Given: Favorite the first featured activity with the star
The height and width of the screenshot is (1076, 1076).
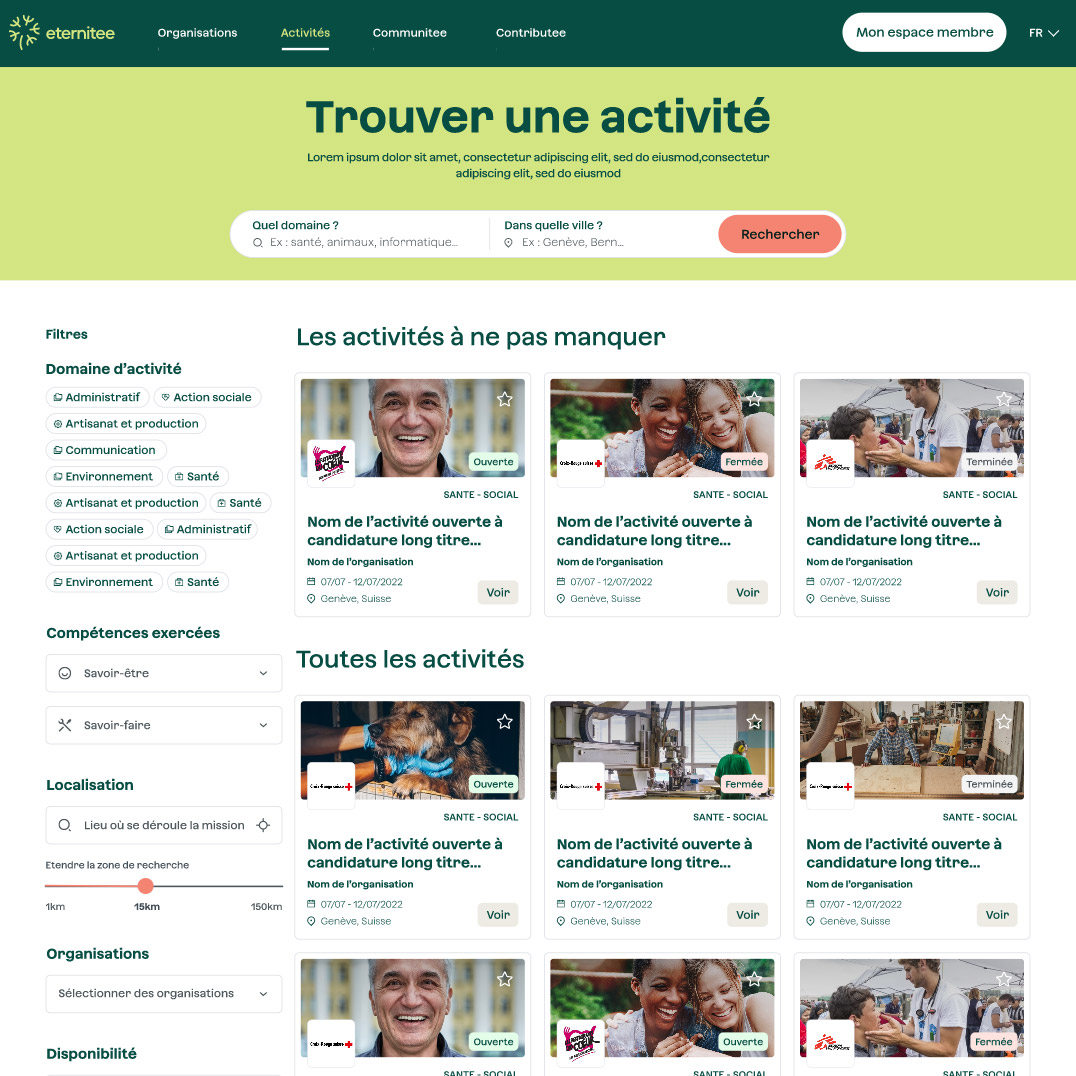Looking at the screenshot, I should coord(504,399).
